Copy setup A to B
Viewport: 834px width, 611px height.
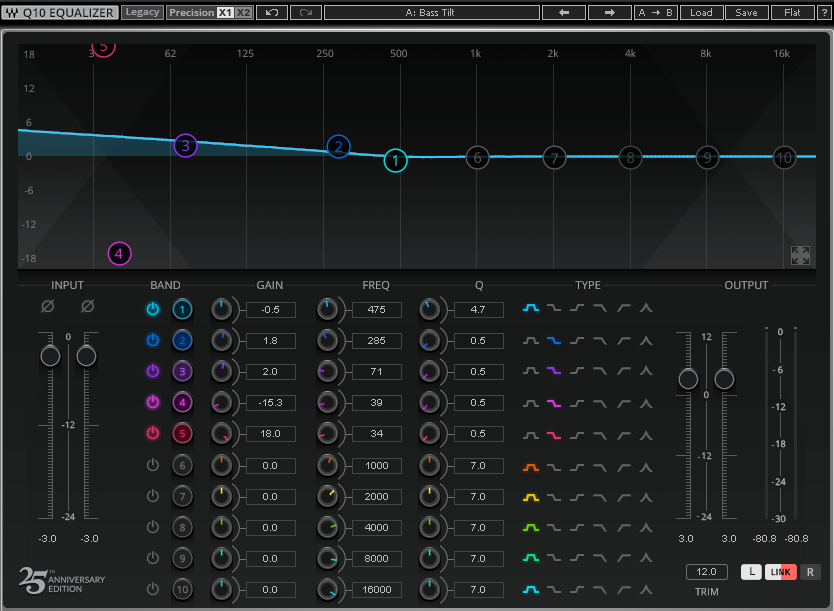pyautogui.click(x=655, y=12)
